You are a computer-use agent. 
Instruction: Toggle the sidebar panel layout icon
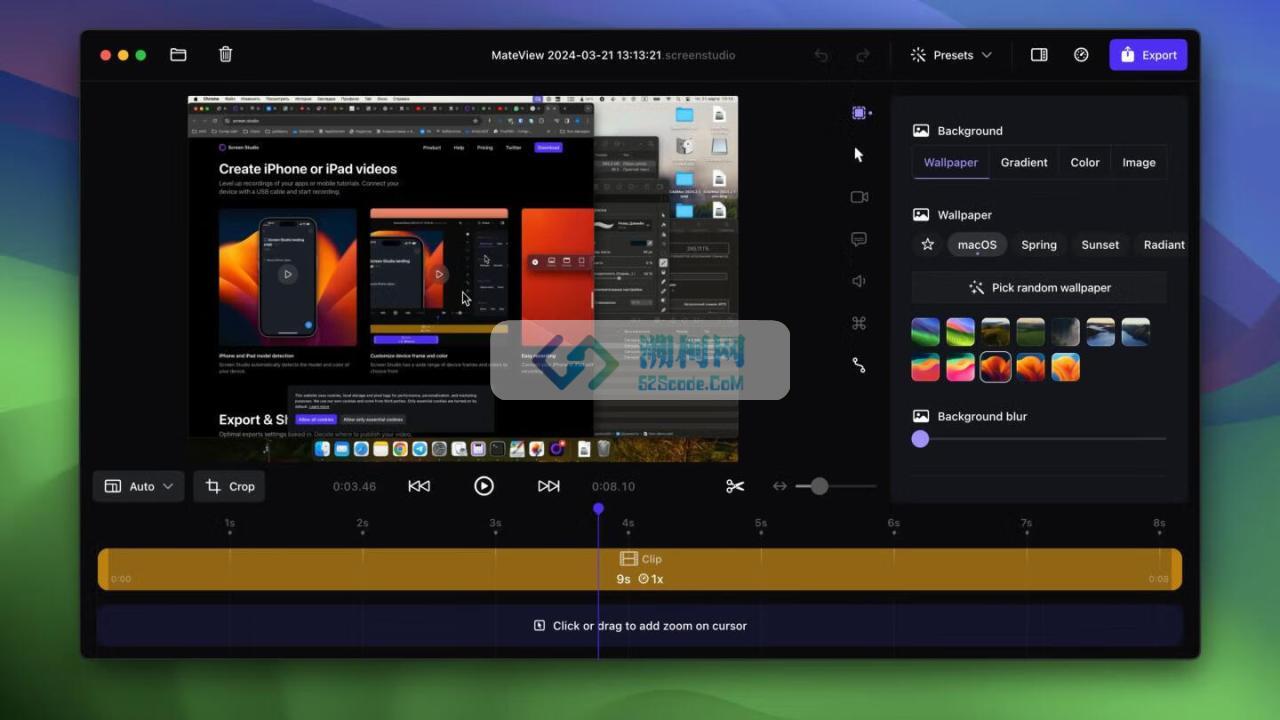[1039, 55]
